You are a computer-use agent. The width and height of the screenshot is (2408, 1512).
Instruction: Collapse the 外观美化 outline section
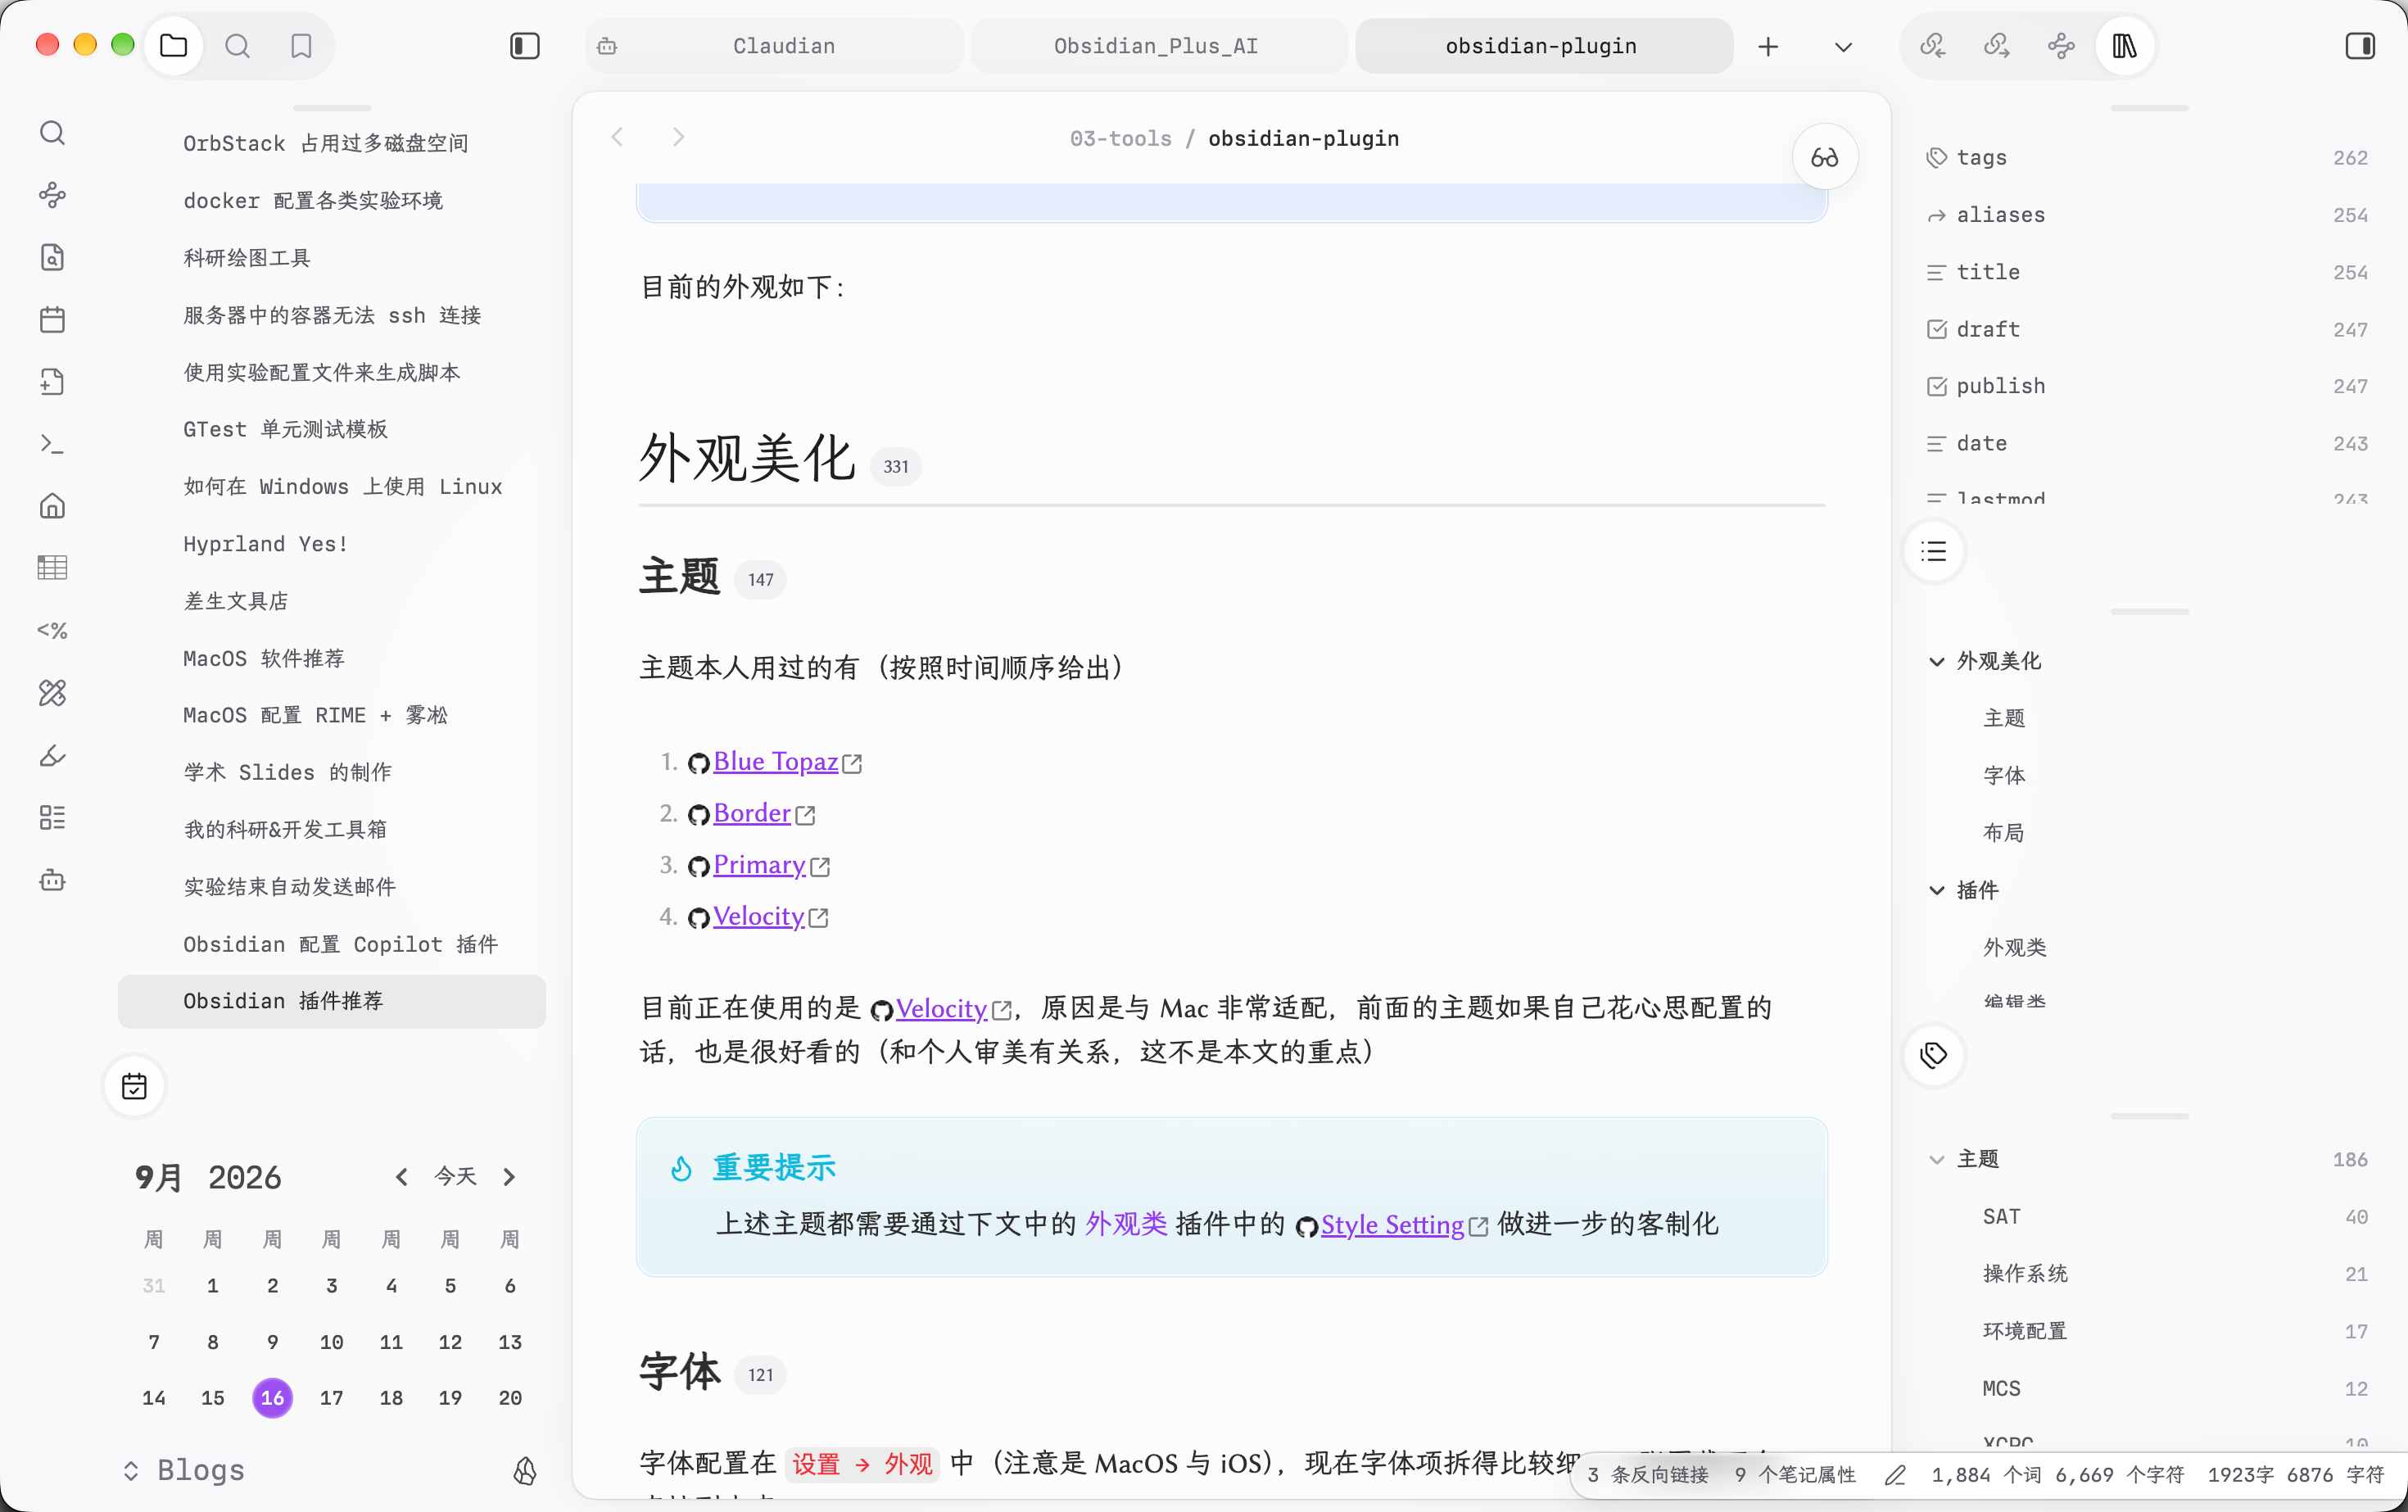1937,661
